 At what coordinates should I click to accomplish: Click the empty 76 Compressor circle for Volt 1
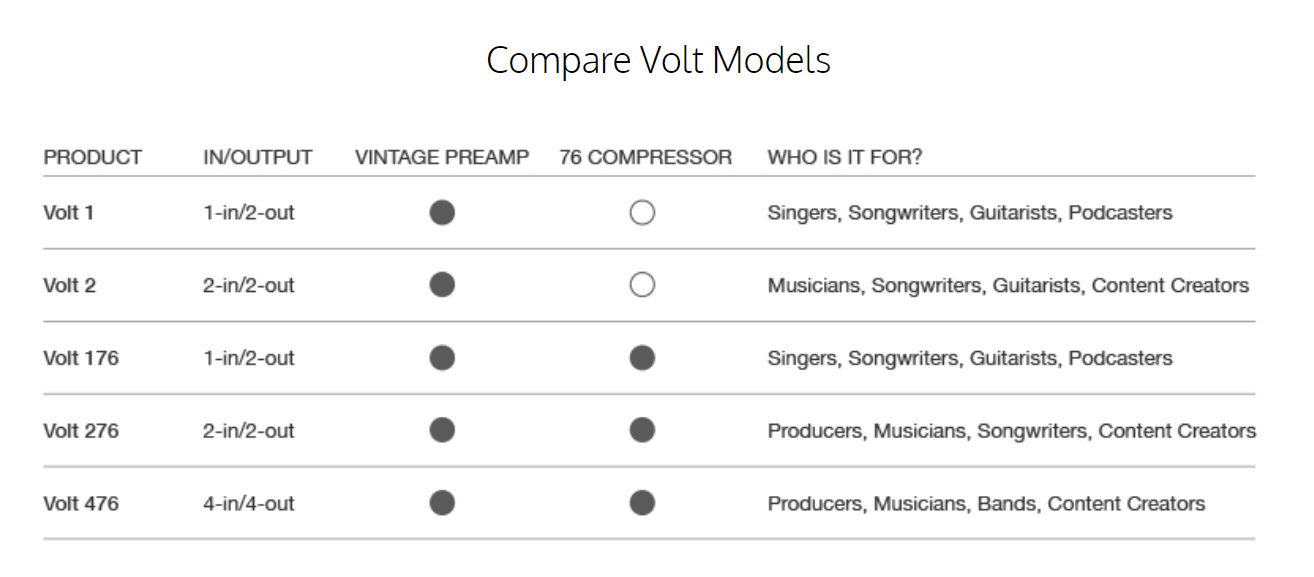coord(642,212)
